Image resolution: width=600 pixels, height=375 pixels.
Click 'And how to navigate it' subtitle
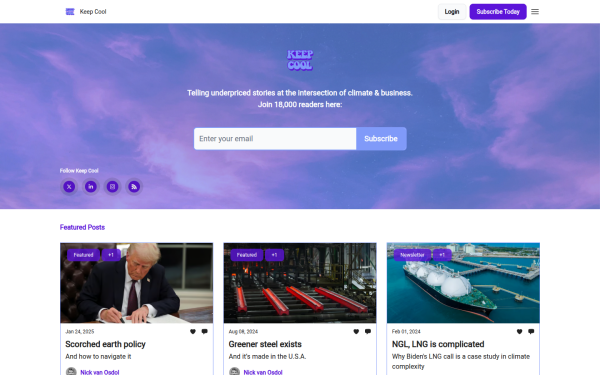coord(98,356)
